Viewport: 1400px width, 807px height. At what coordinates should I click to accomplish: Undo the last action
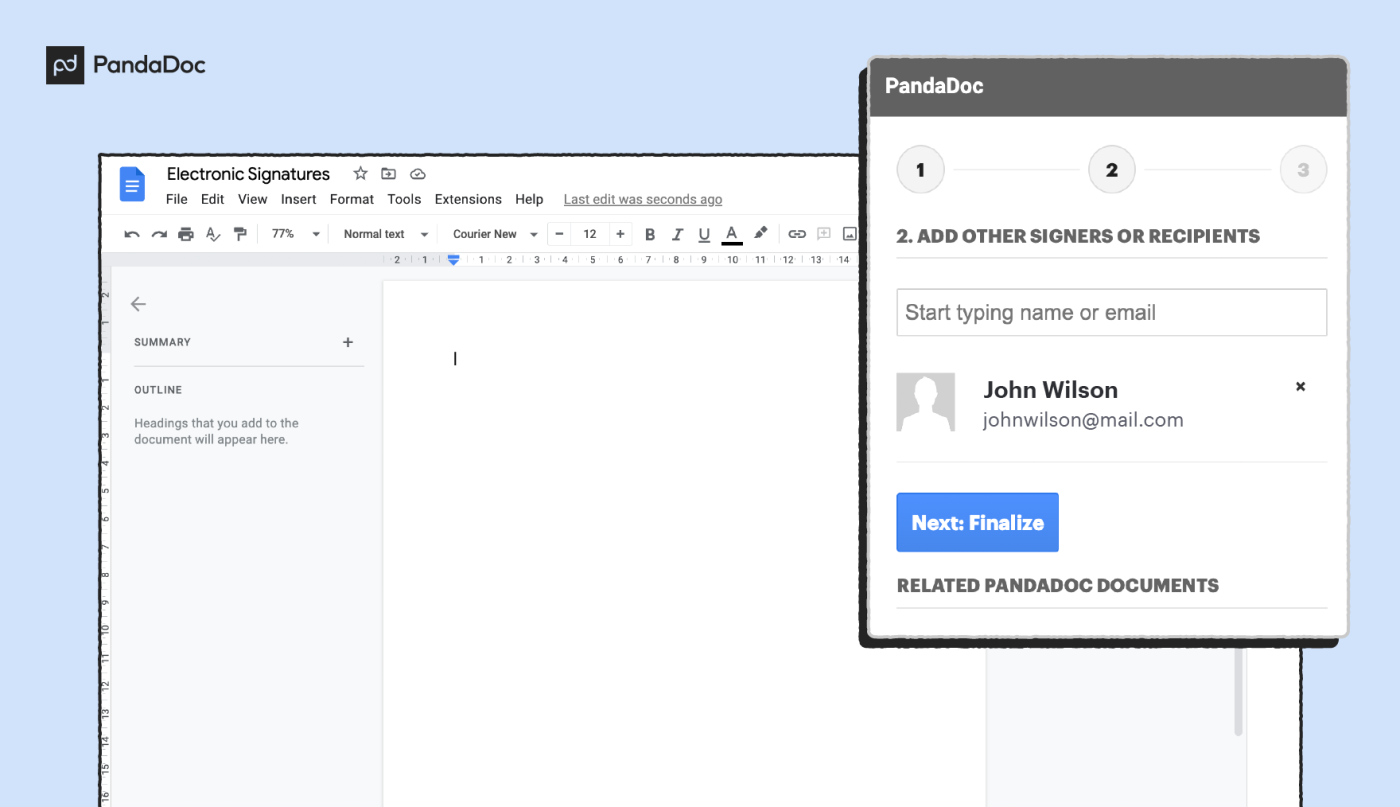132,234
